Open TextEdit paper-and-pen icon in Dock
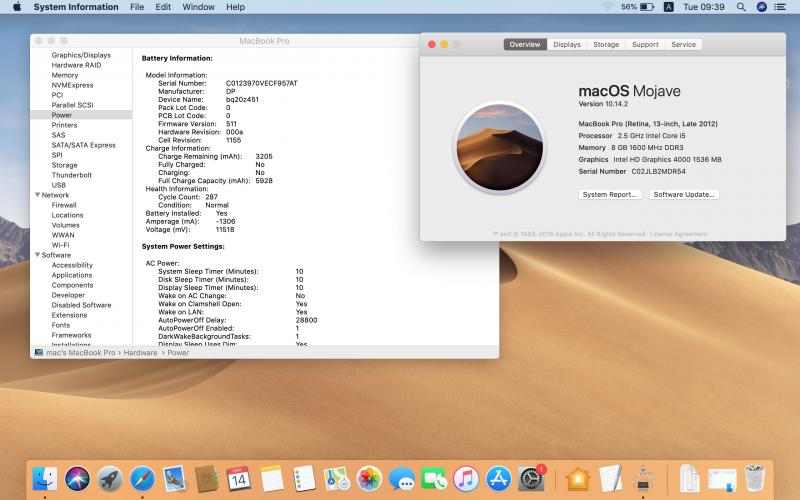The image size is (800, 500). click(610, 479)
